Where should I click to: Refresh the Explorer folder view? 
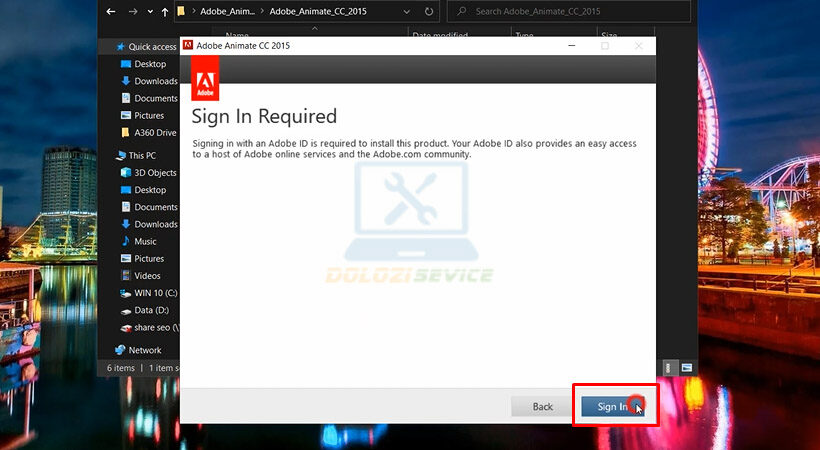coord(428,13)
